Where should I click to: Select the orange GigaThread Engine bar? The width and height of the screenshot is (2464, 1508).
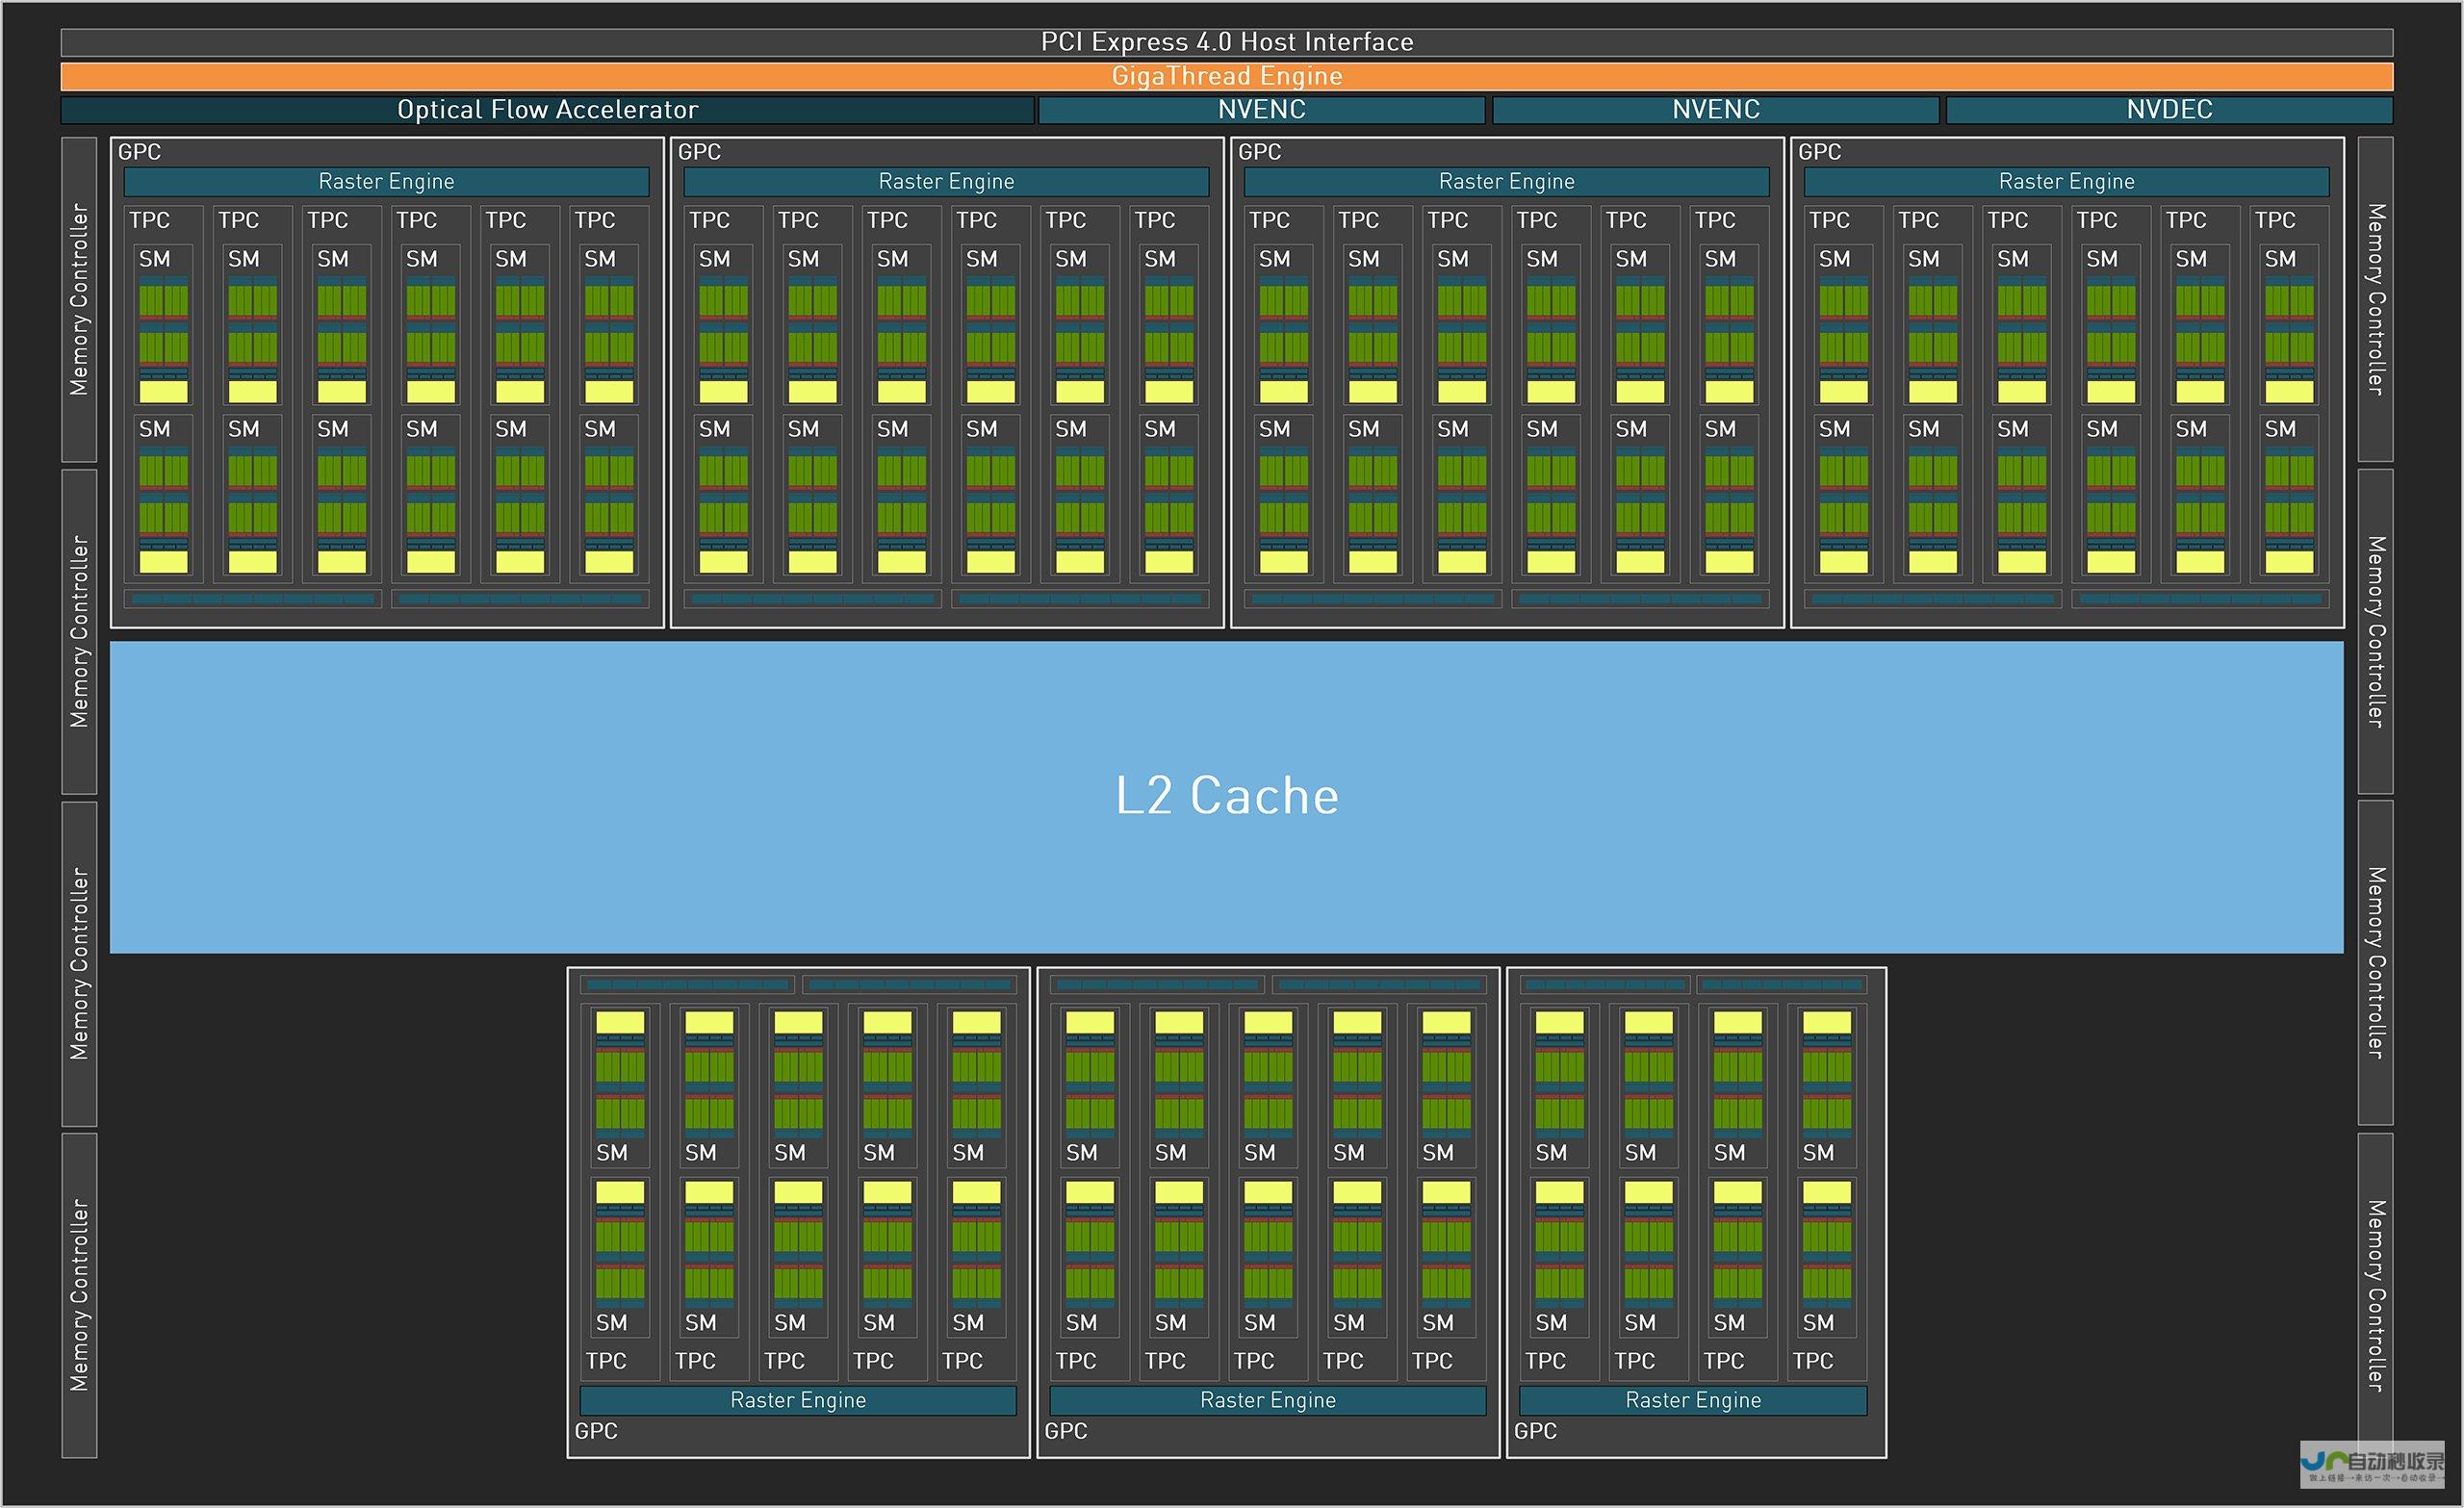[x=1227, y=76]
